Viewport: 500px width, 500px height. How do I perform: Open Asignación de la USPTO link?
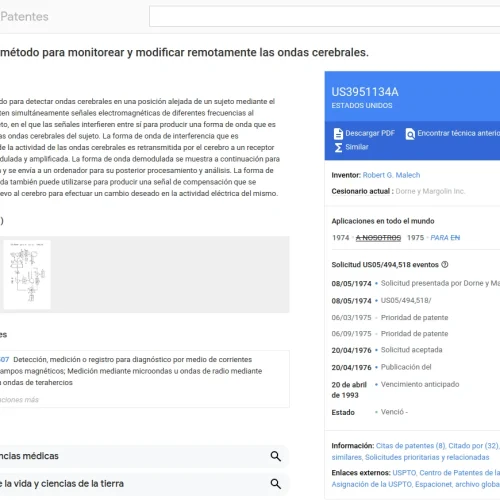pos(372,484)
